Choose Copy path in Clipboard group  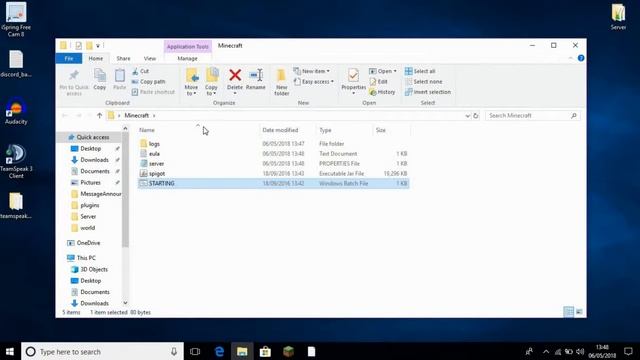pyautogui.click(x=149, y=82)
